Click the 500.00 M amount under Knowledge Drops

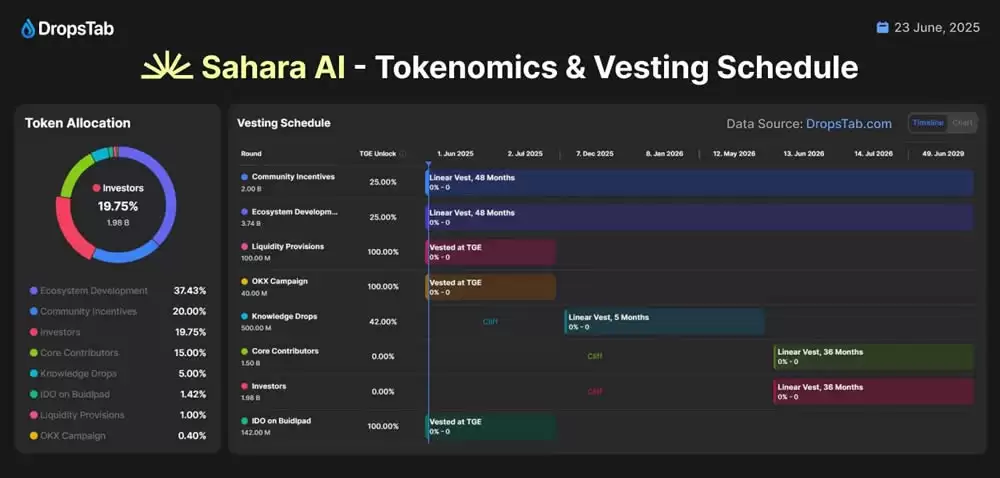pos(256,328)
